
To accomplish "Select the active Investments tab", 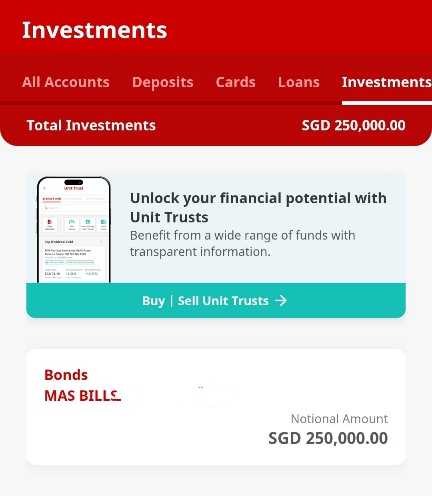I will pos(387,82).
